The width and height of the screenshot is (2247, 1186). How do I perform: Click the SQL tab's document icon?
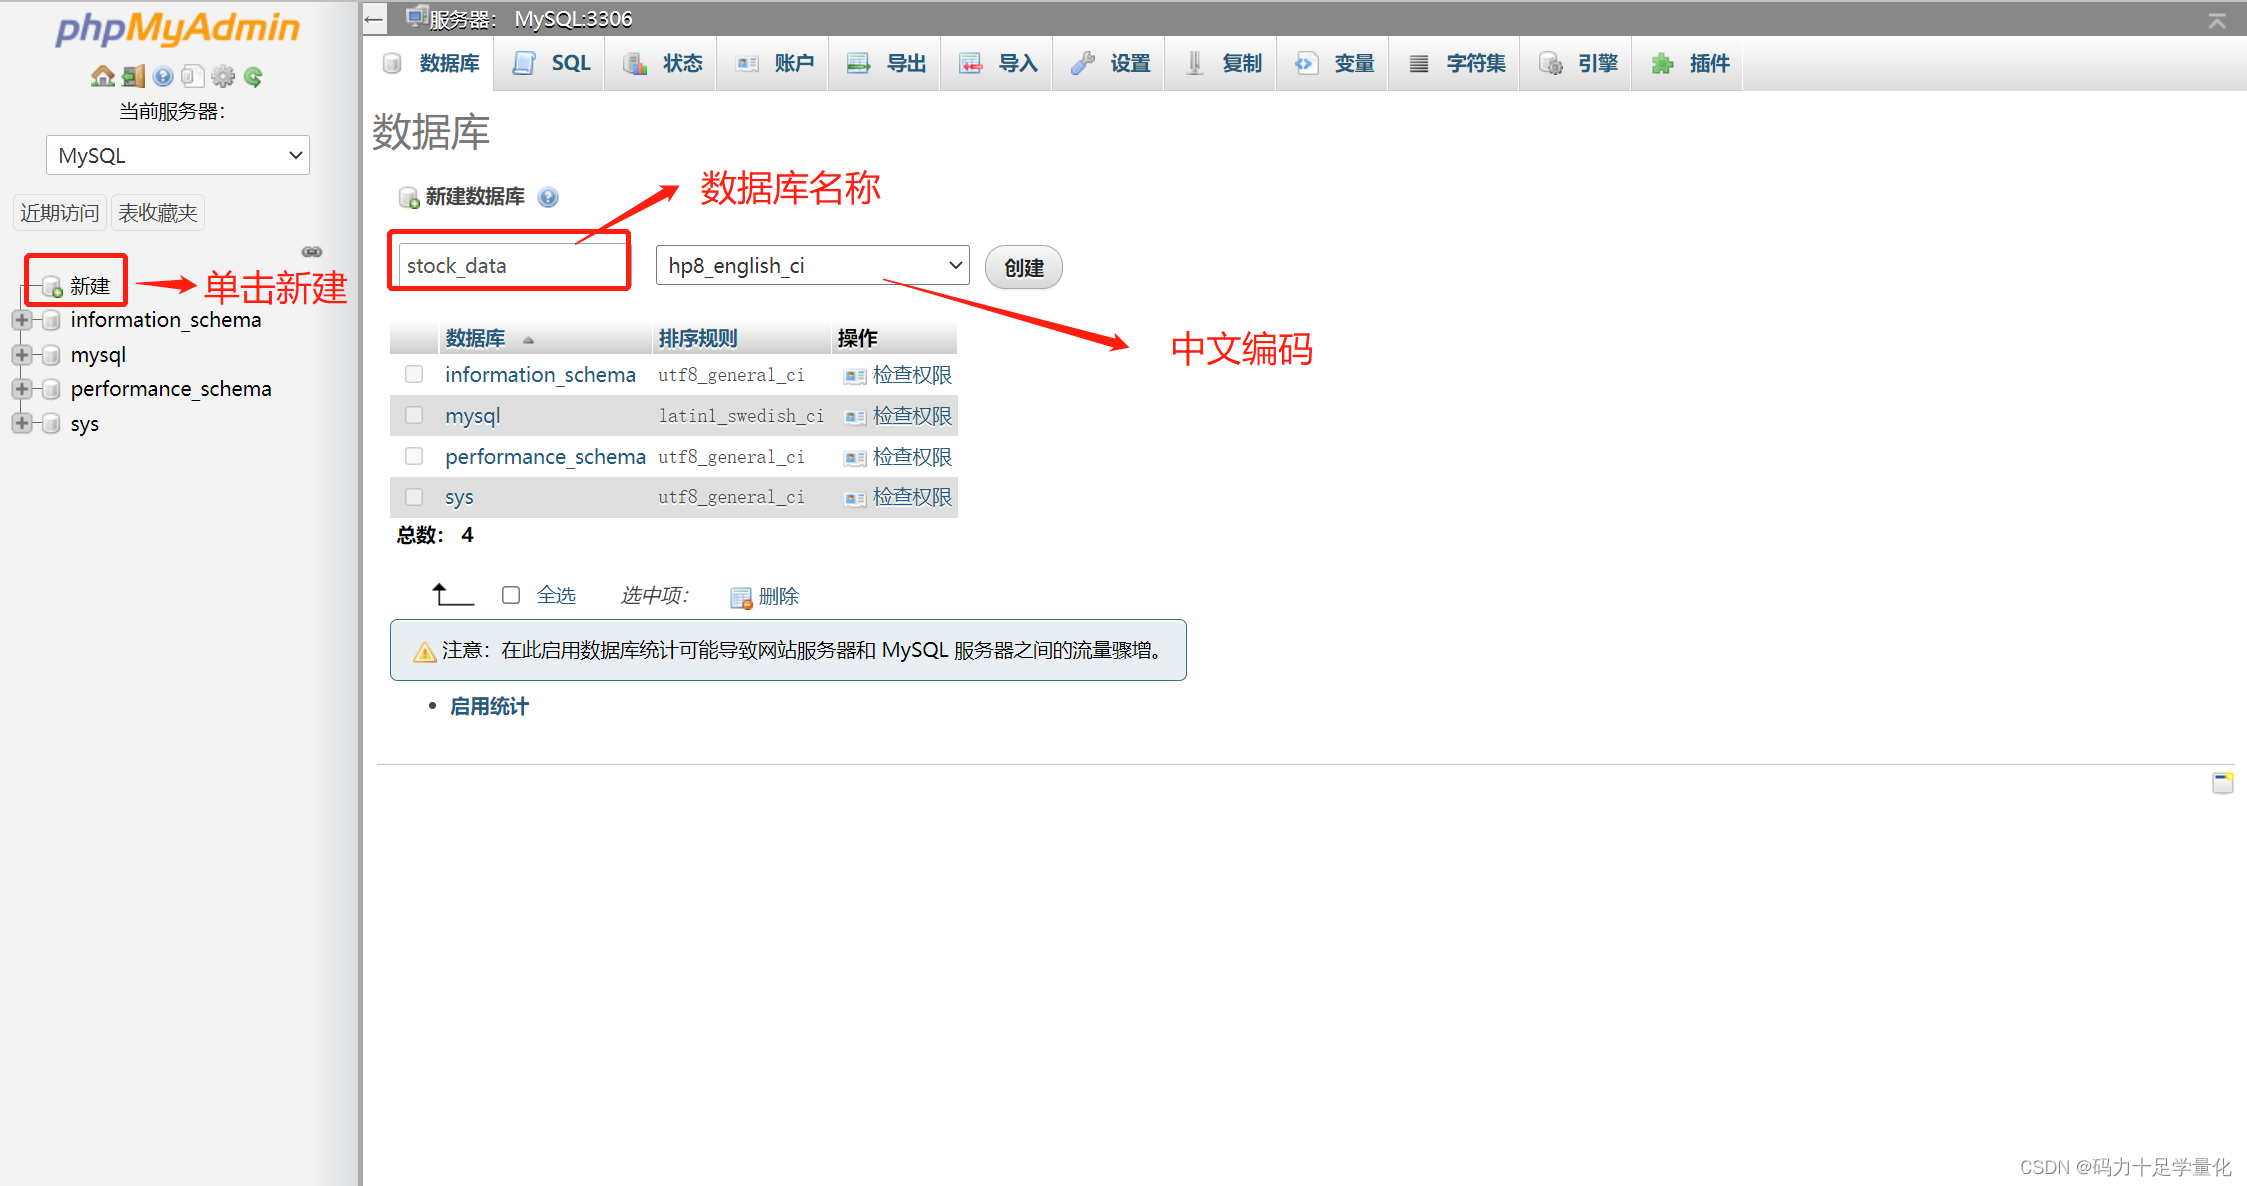coord(524,64)
